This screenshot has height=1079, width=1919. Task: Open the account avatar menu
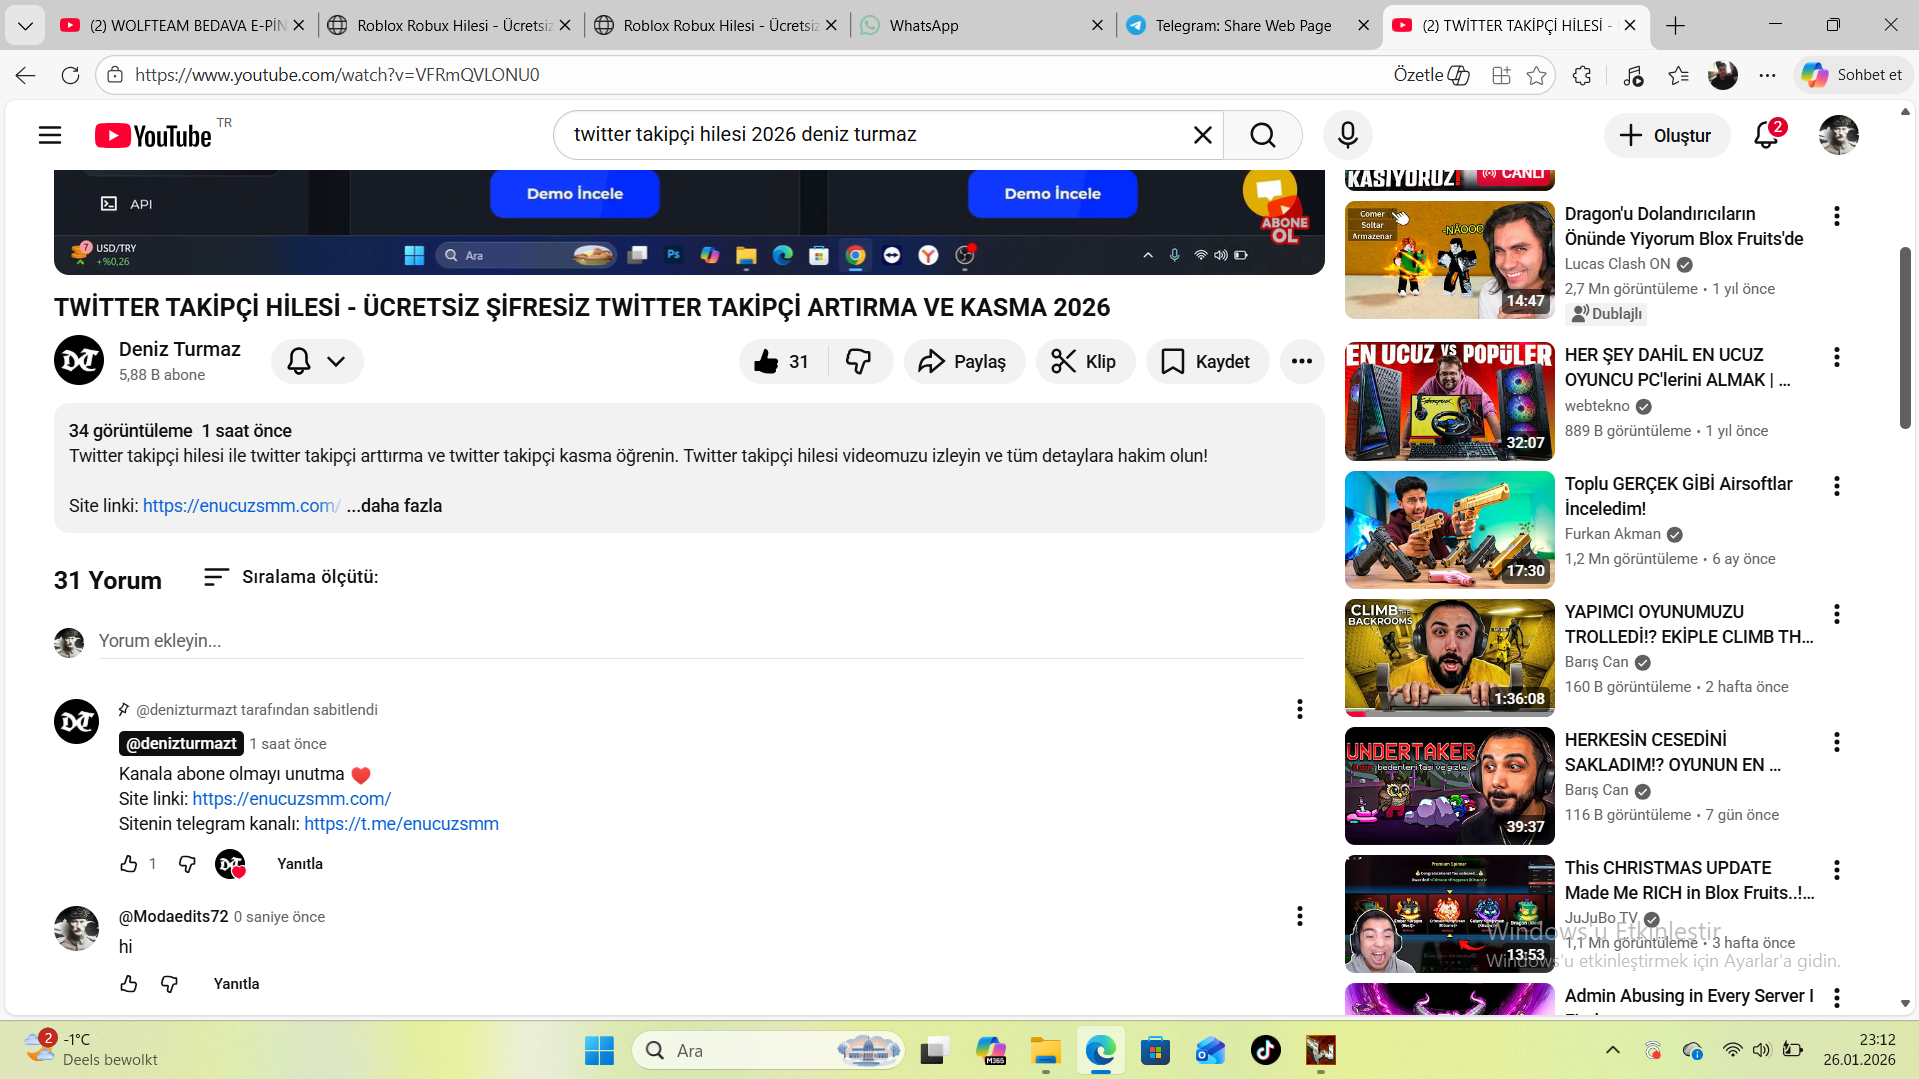(1838, 135)
